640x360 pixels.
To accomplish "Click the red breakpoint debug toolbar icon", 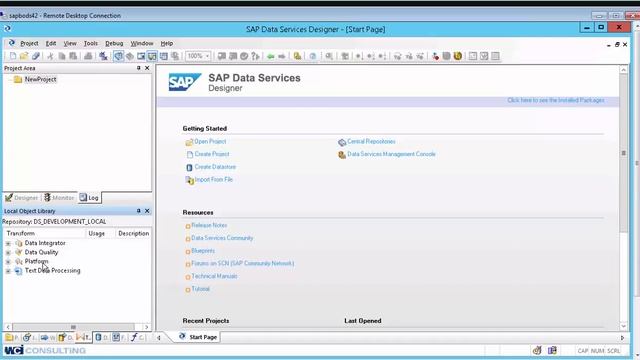I will (435, 56).
